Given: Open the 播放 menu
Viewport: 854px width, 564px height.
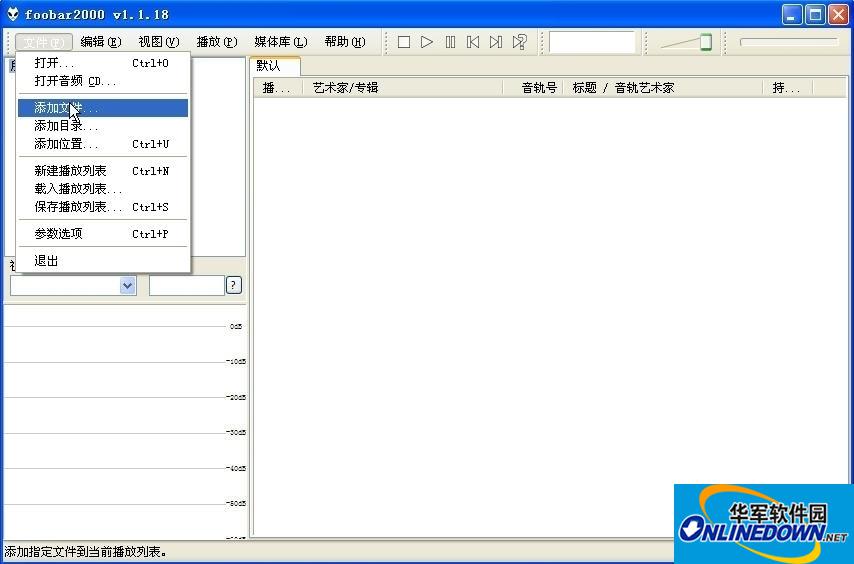Looking at the screenshot, I should tap(217, 42).
